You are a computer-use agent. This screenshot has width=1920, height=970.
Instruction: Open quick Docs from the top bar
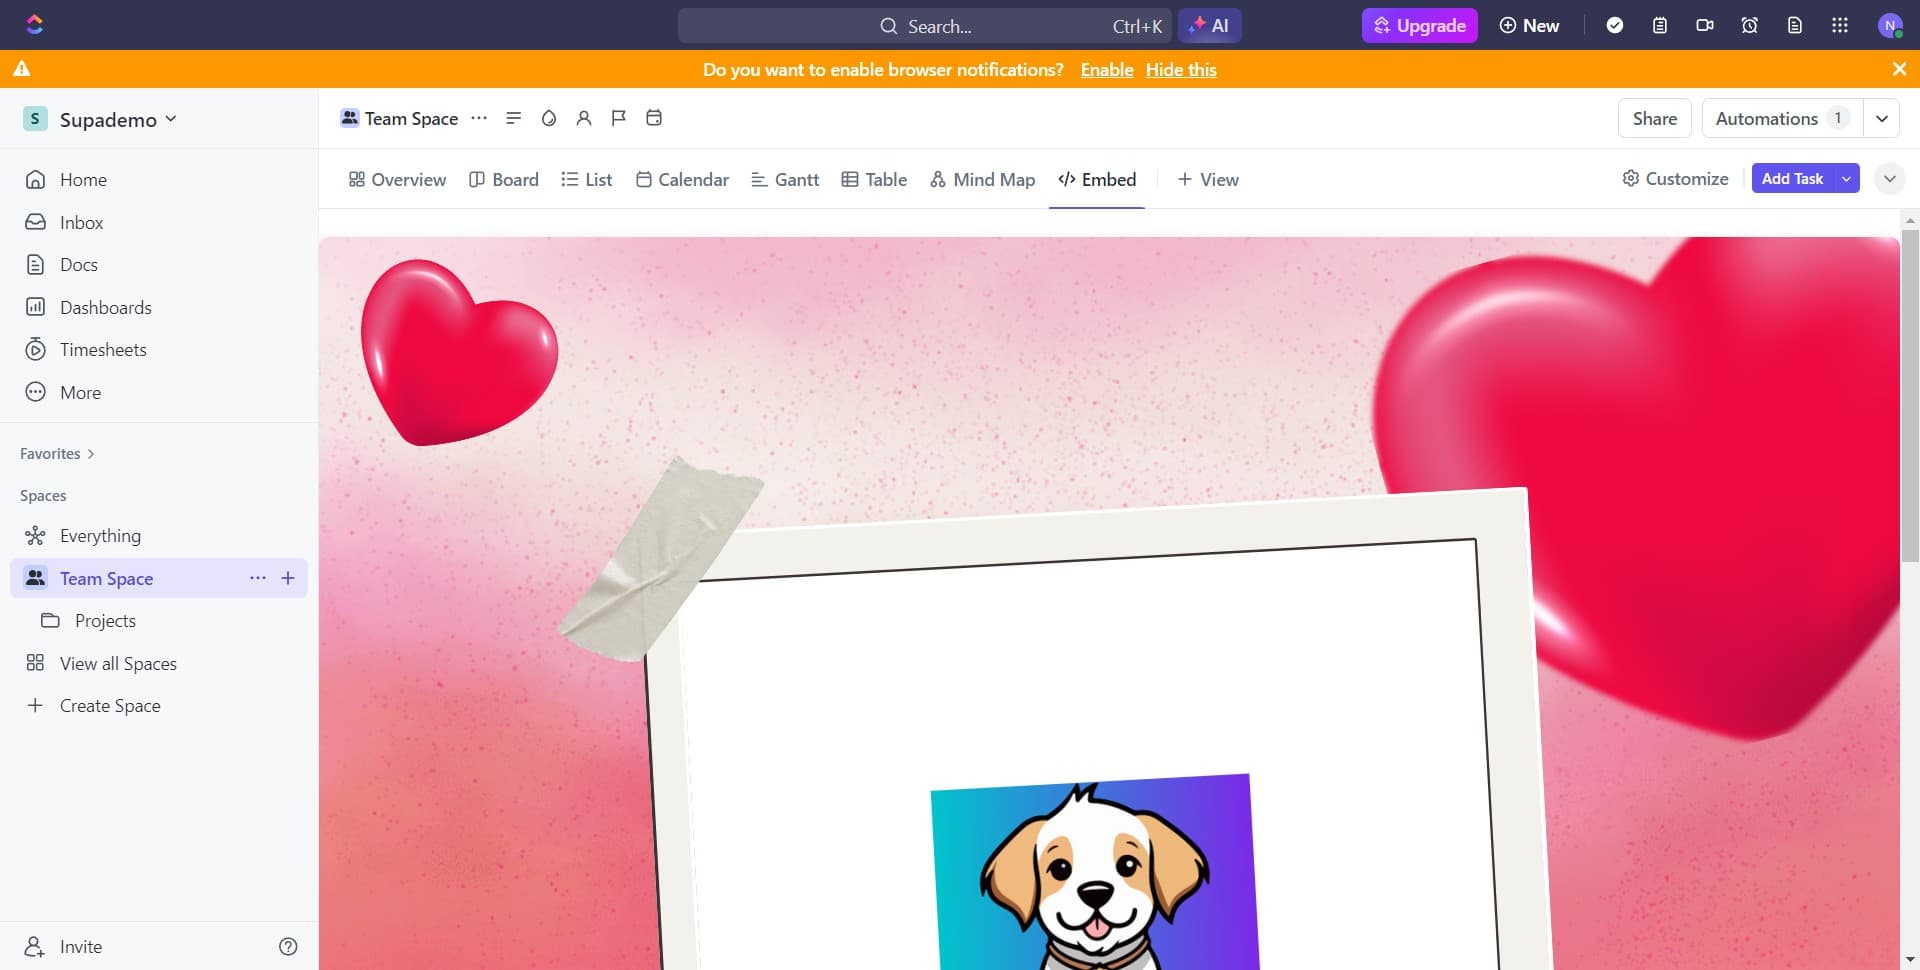tap(1794, 25)
